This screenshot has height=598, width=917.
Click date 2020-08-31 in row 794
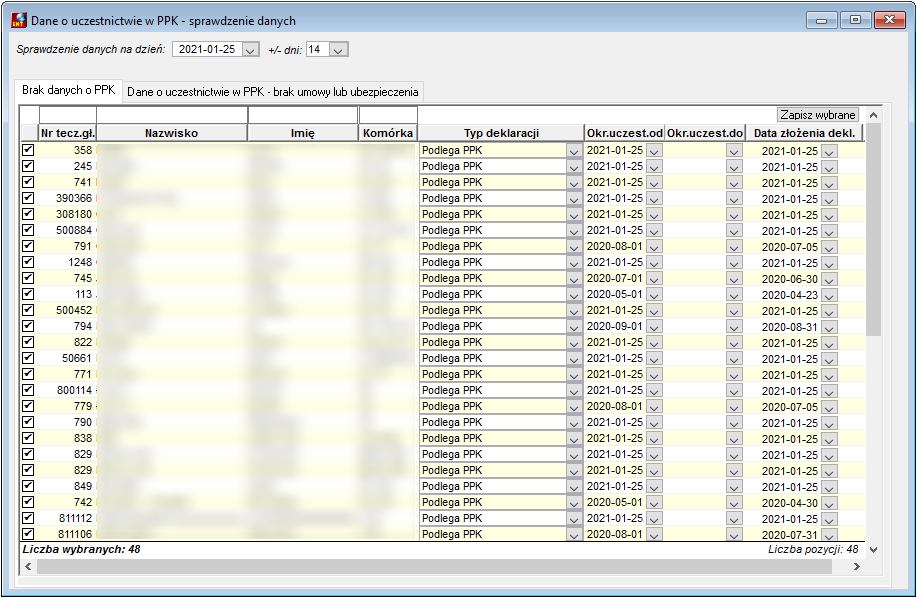(x=790, y=327)
